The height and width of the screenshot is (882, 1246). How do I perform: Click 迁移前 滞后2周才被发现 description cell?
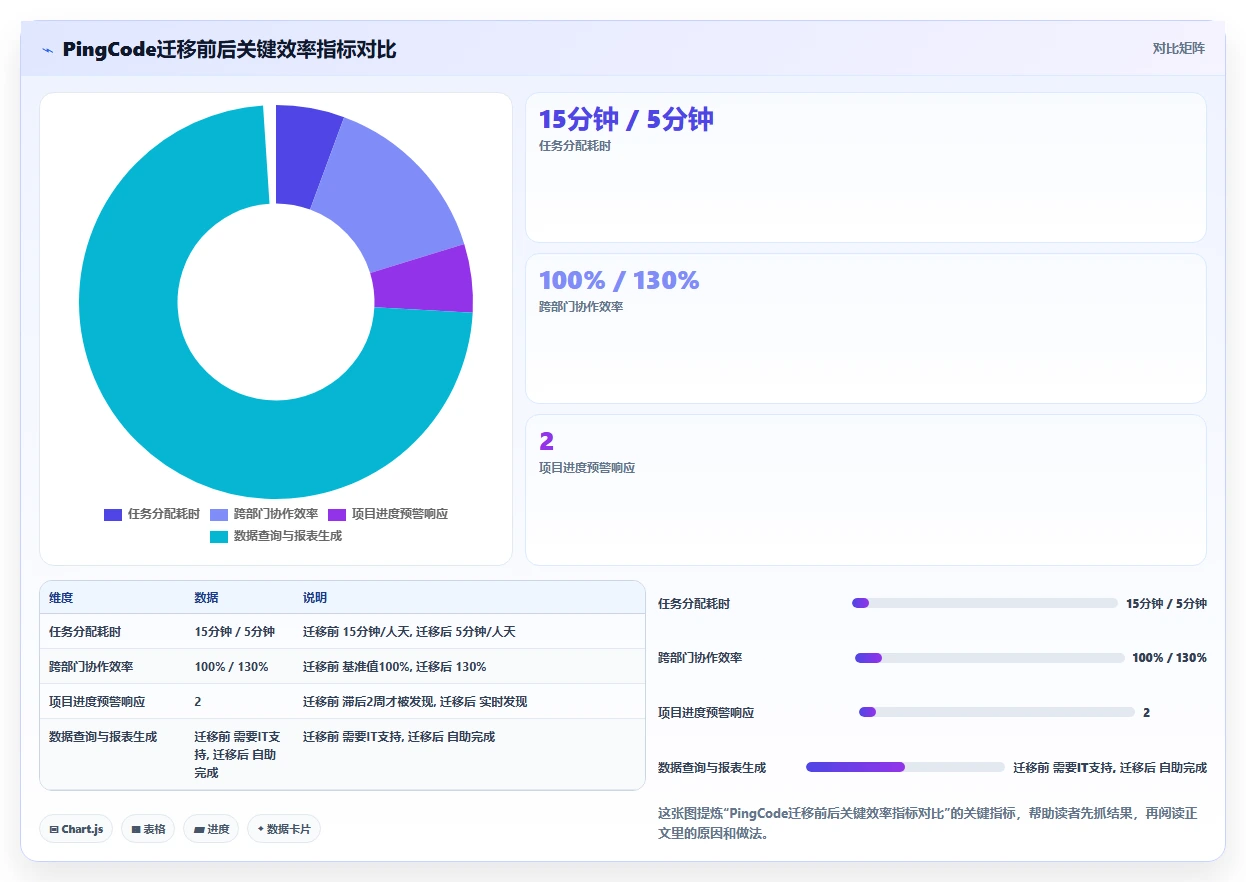(415, 702)
